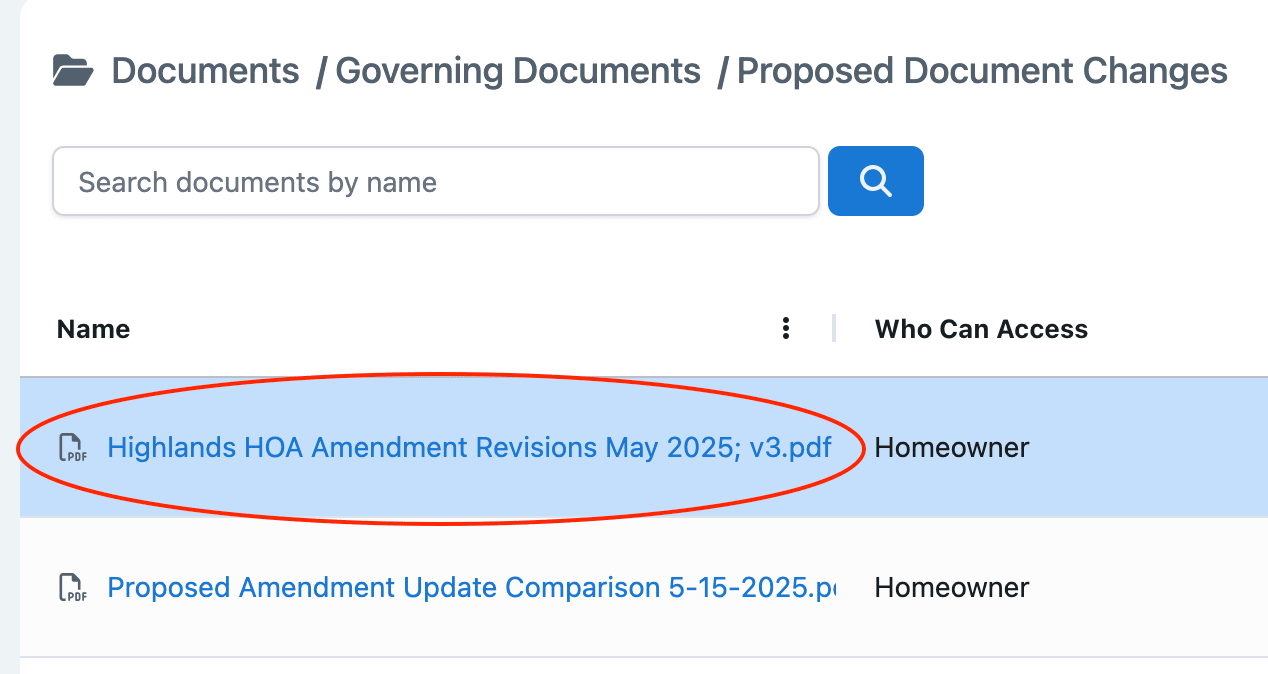
Task: Navigate to the Governing Documents breadcrumb
Action: click(518, 71)
